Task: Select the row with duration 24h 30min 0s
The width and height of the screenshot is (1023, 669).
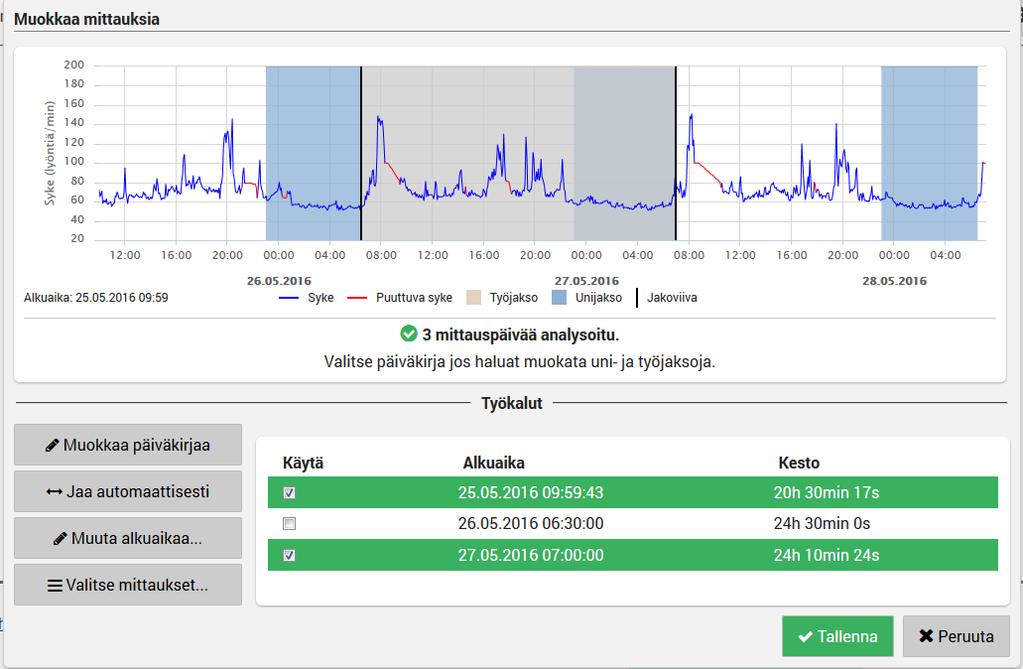Action: pos(633,523)
